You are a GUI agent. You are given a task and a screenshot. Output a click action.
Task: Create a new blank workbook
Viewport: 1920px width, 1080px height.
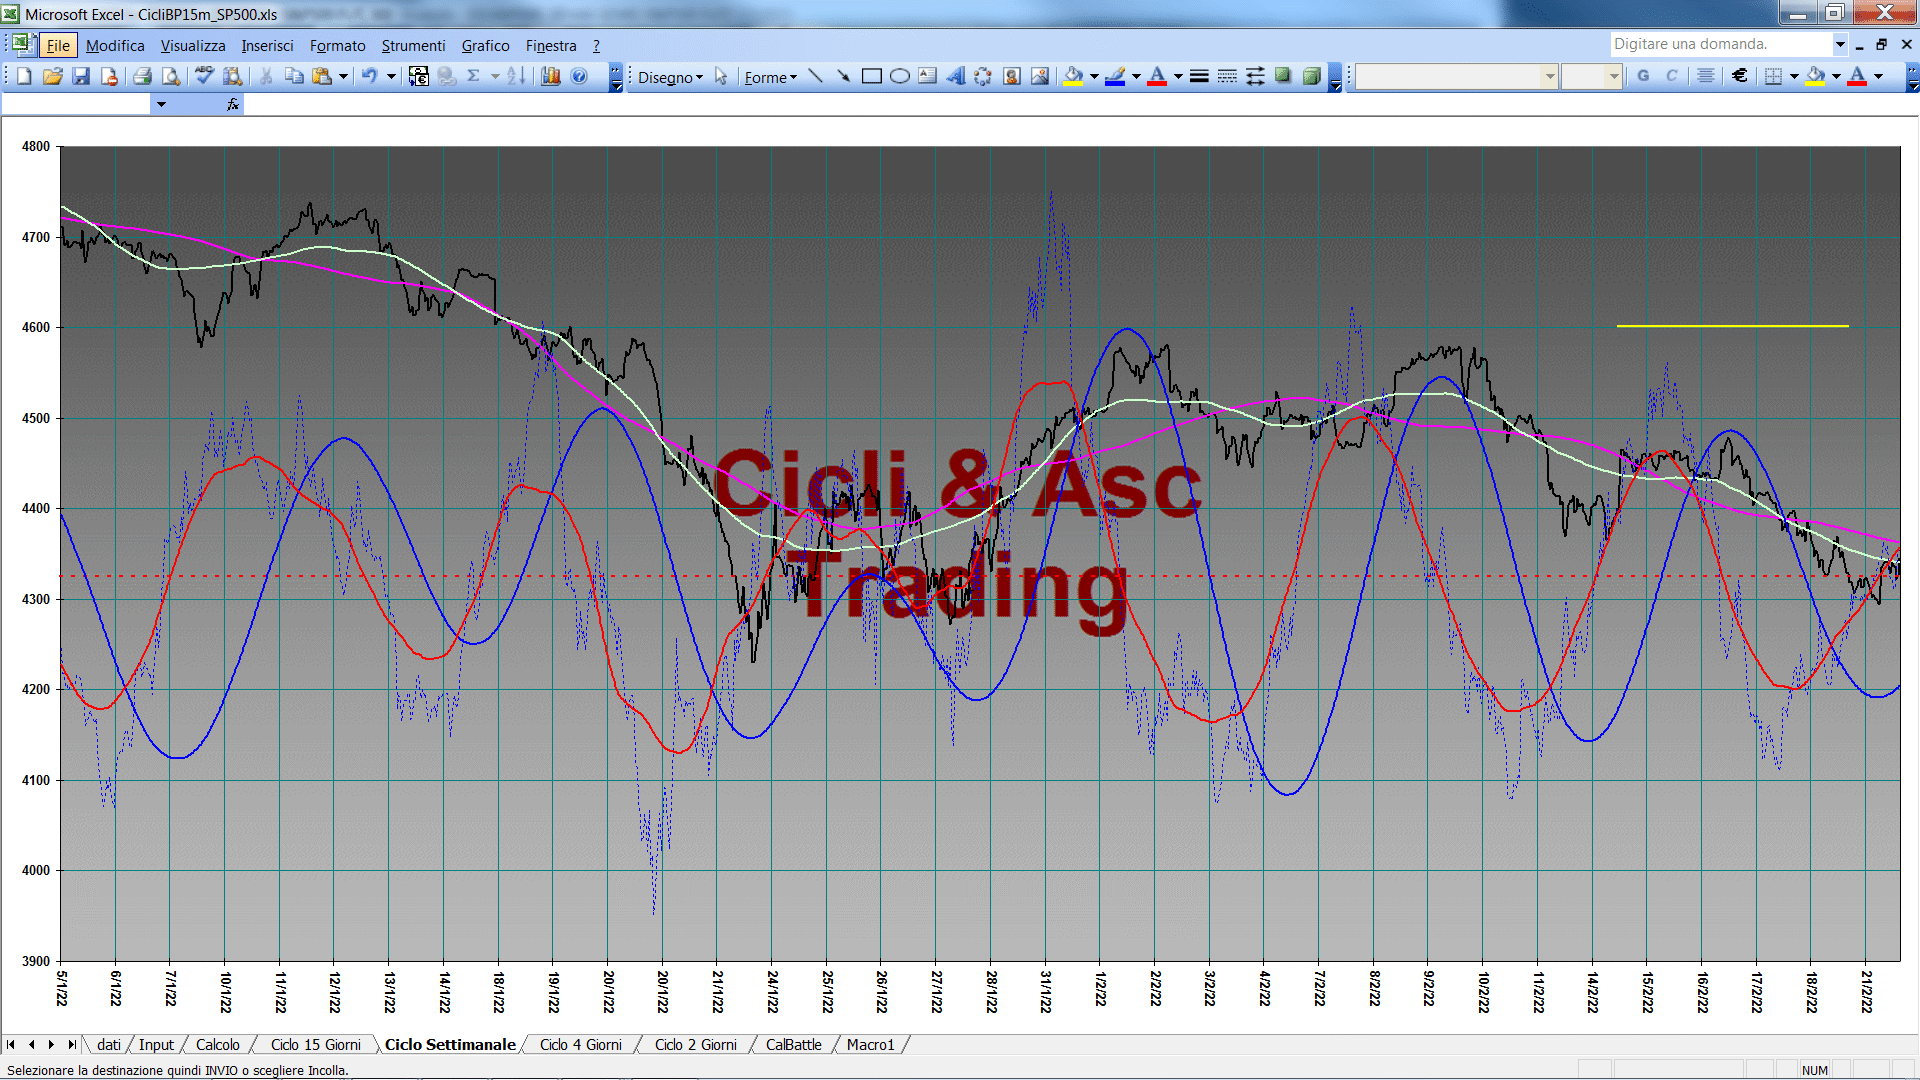coord(24,76)
